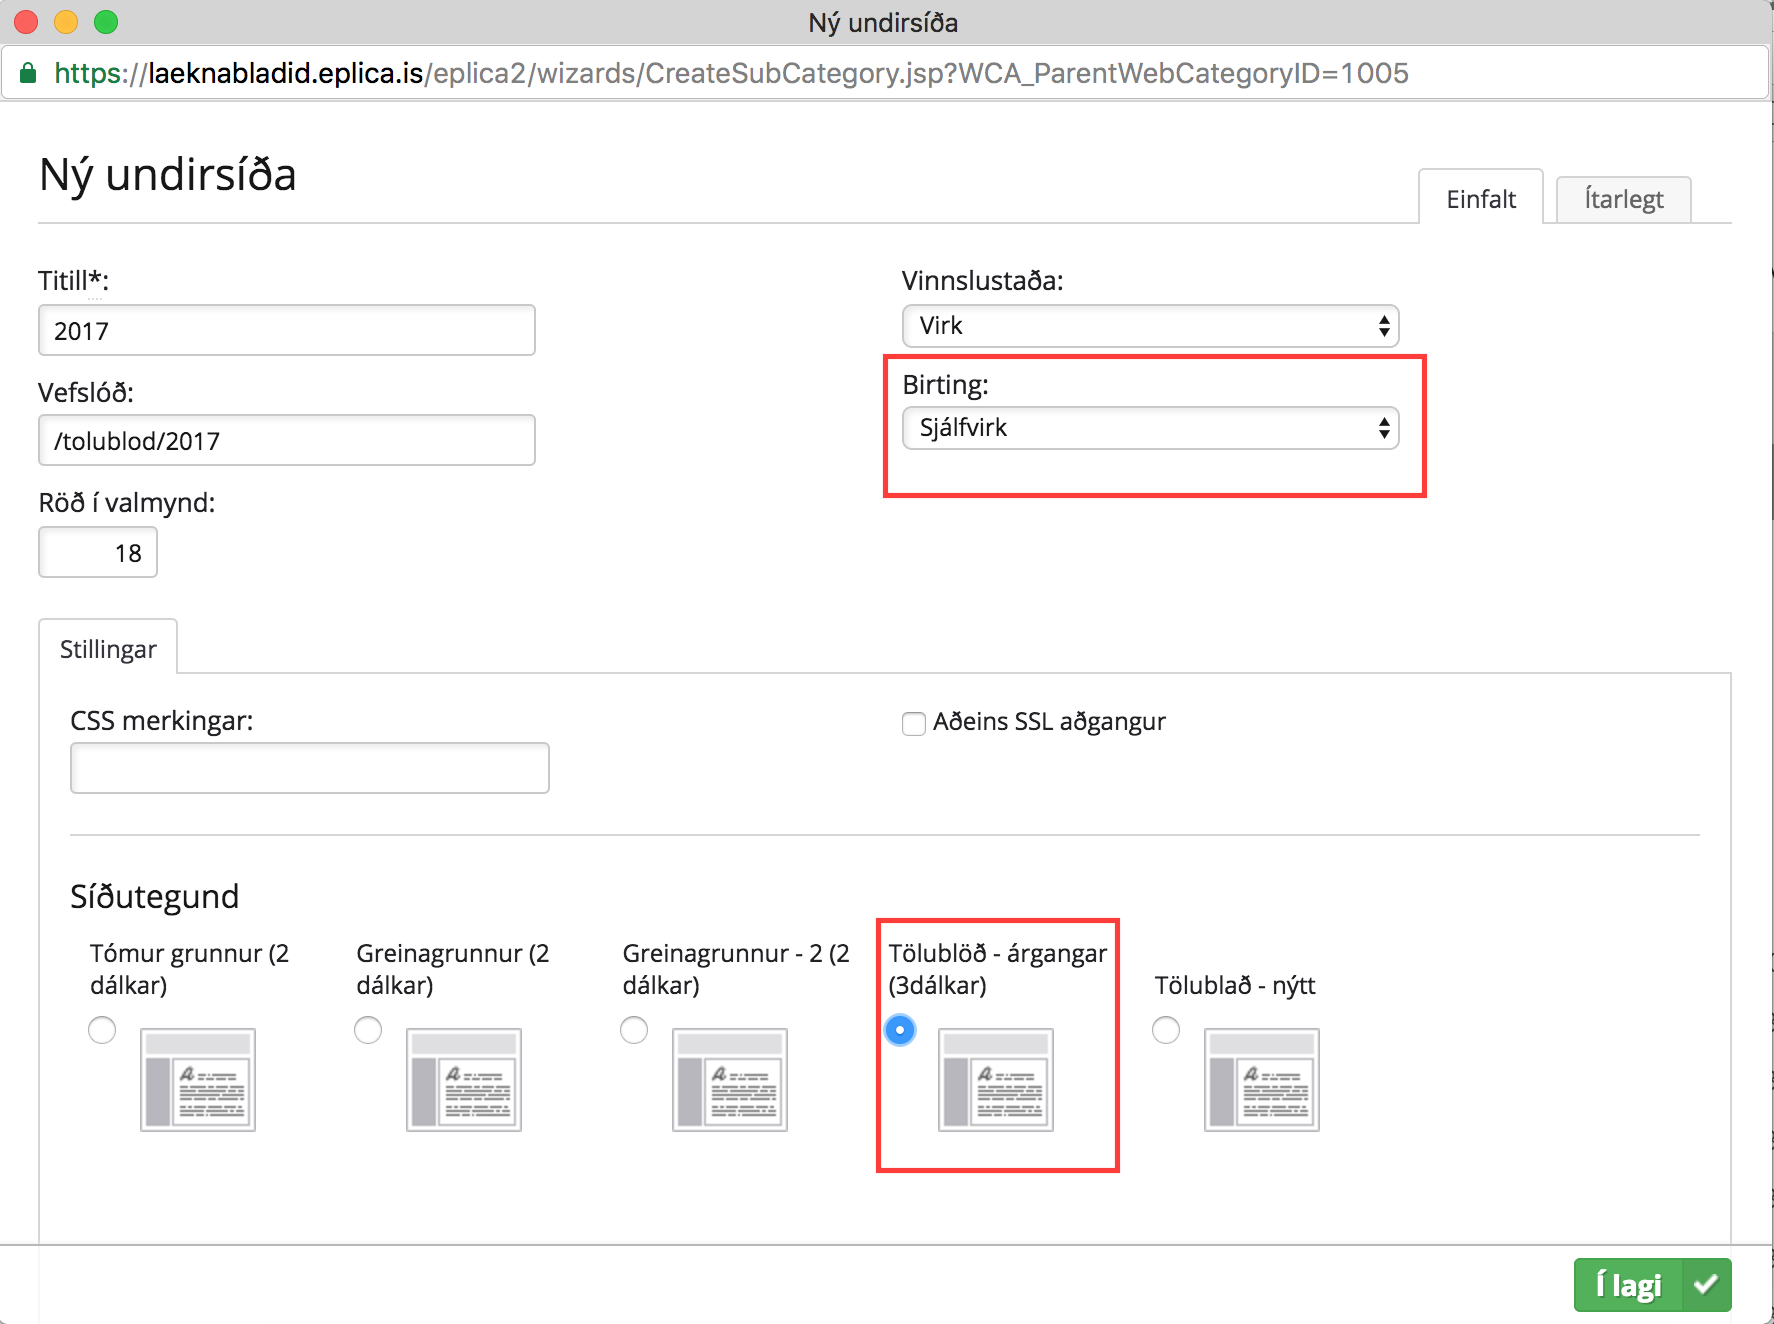Click the Aðeins SSL aðgangur label
Viewport: 1774px width, 1324px height.
1049,722
